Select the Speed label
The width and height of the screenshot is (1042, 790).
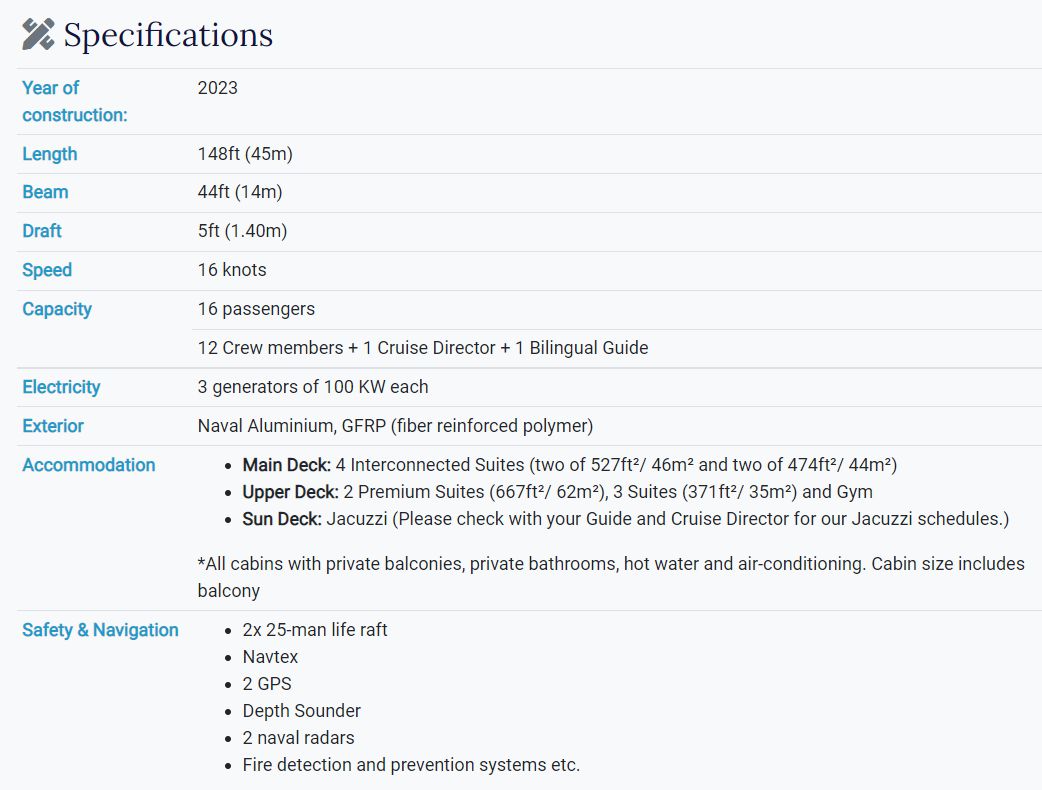[47, 270]
